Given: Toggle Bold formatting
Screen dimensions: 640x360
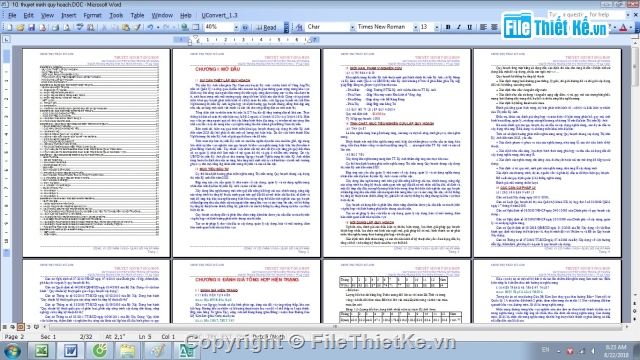Looking at the screenshot, I should [448, 27].
